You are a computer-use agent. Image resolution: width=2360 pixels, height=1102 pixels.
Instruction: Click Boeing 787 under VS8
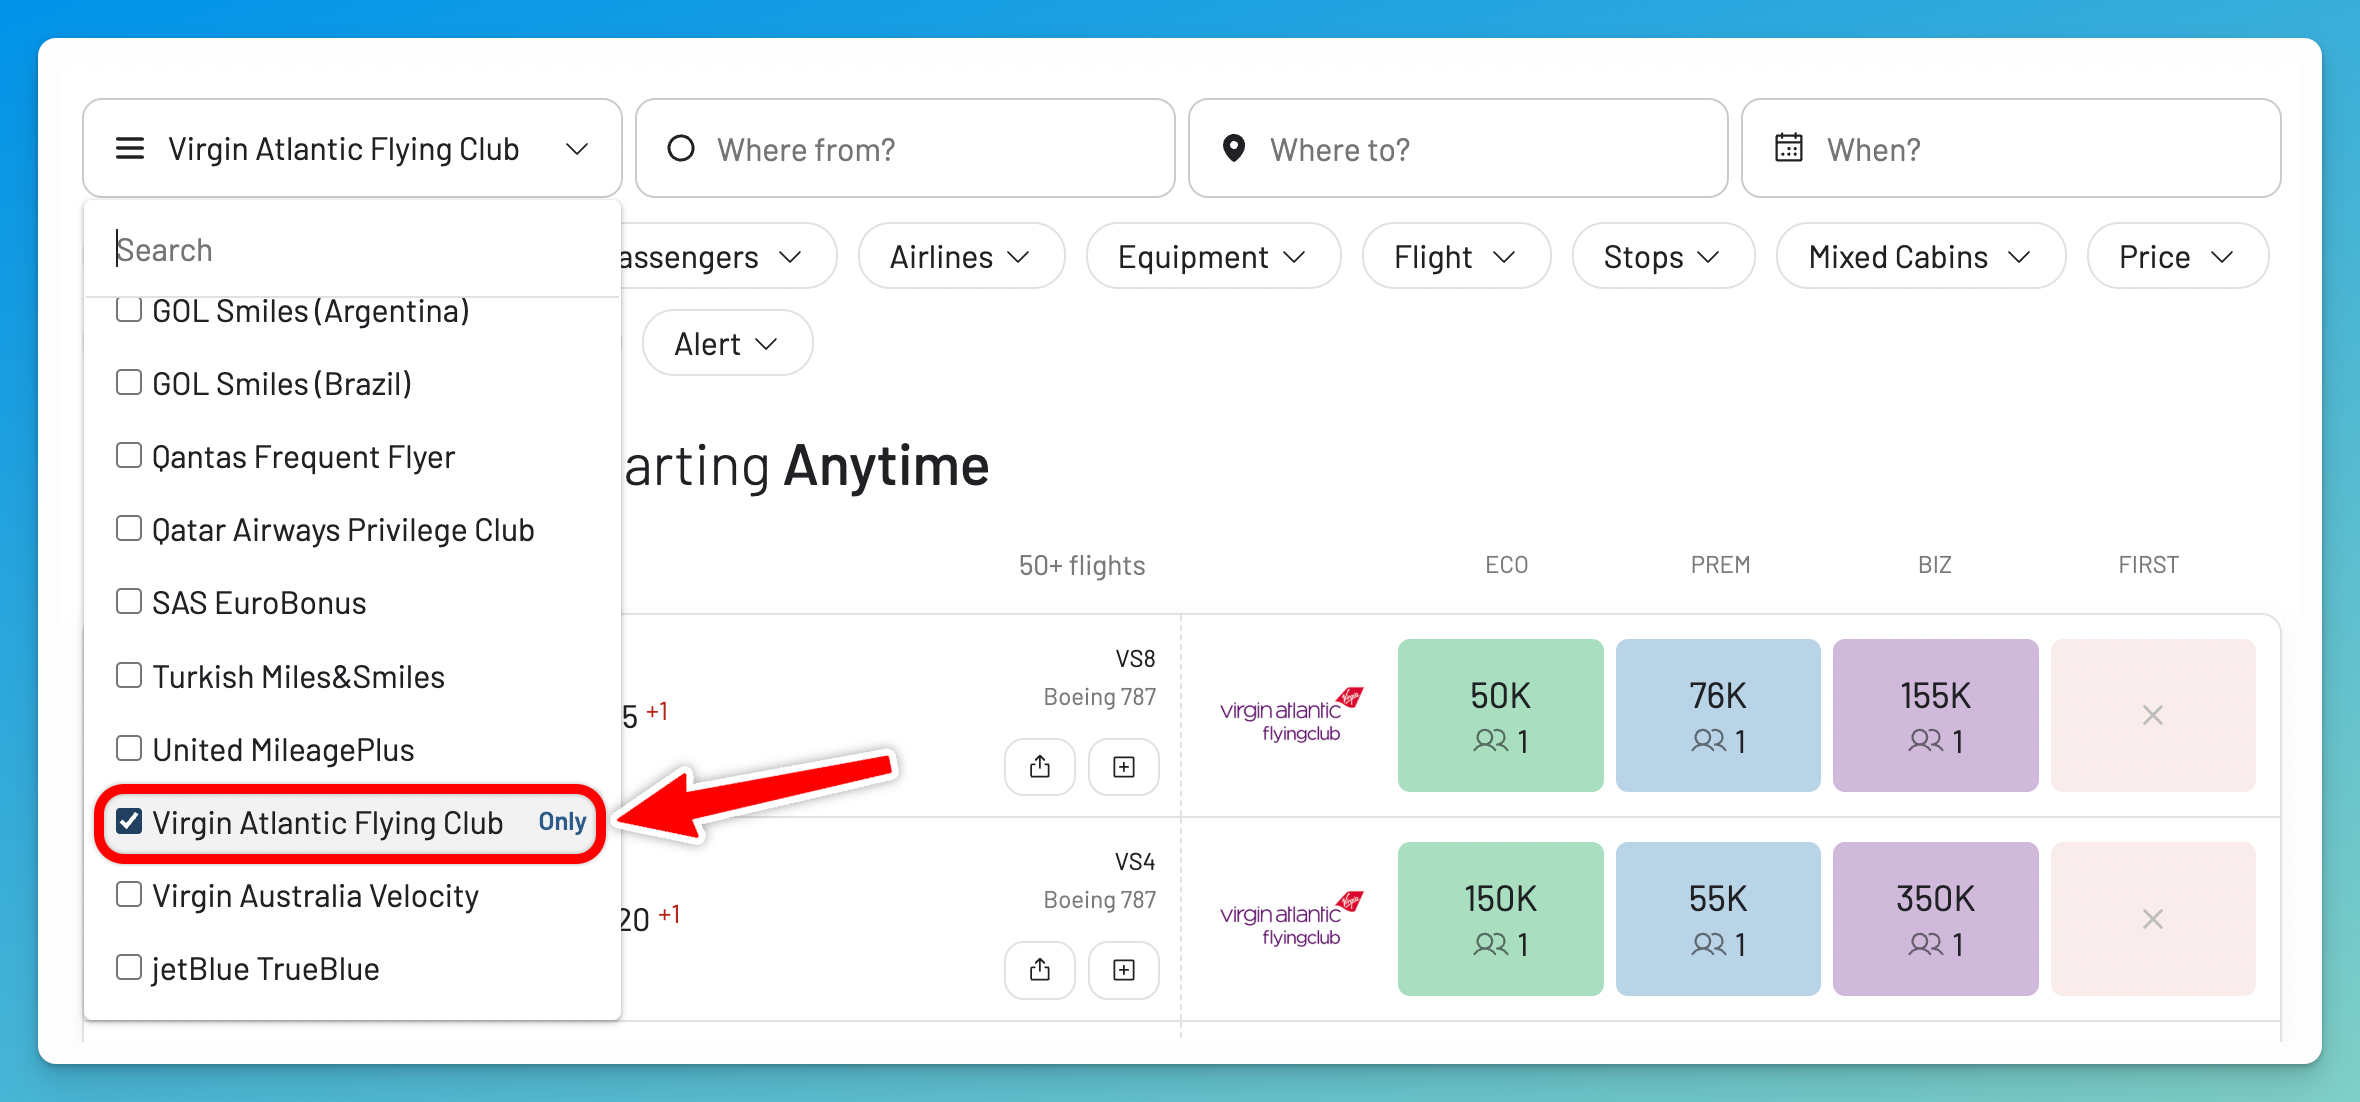[1100, 697]
